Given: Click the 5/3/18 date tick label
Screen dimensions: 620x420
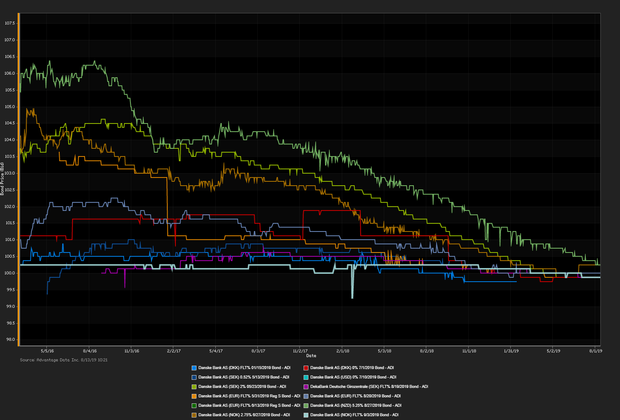Looking at the screenshot, I should 384,351.
